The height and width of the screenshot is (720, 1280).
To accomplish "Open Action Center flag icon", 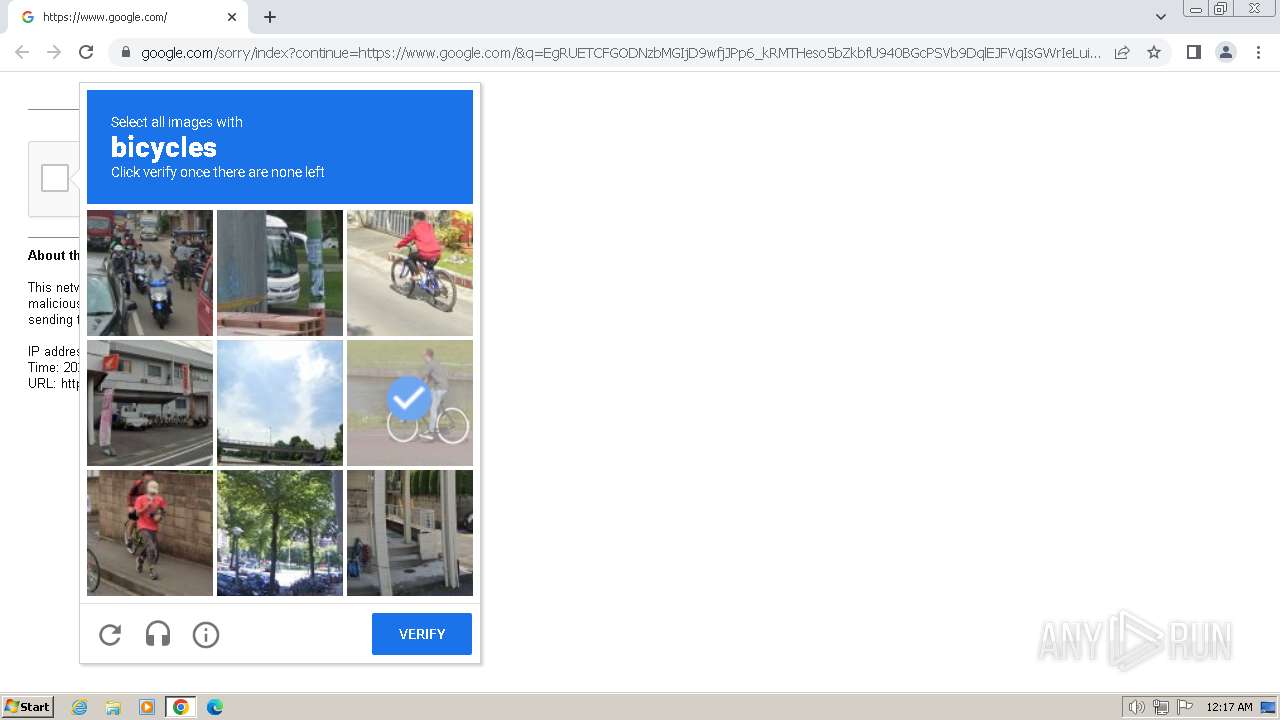I will [1185, 707].
